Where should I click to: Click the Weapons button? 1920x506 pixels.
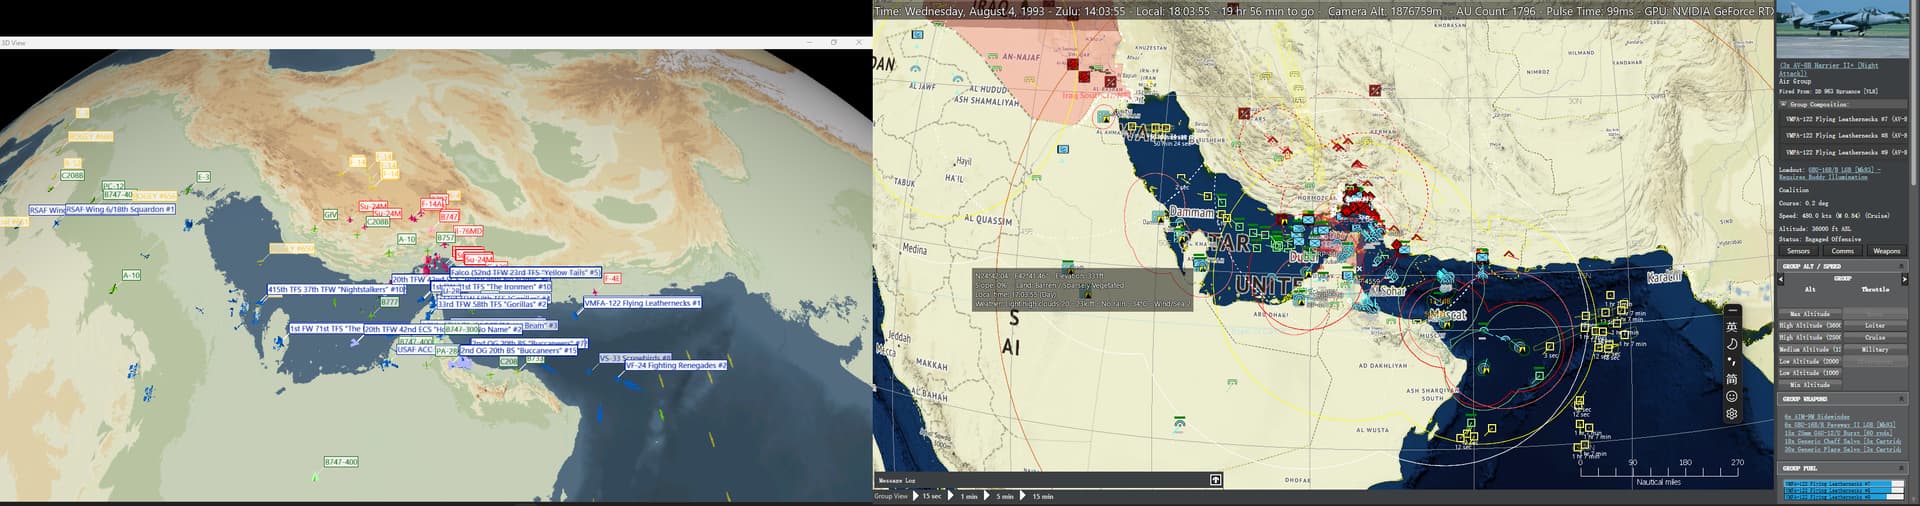tap(1886, 251)
